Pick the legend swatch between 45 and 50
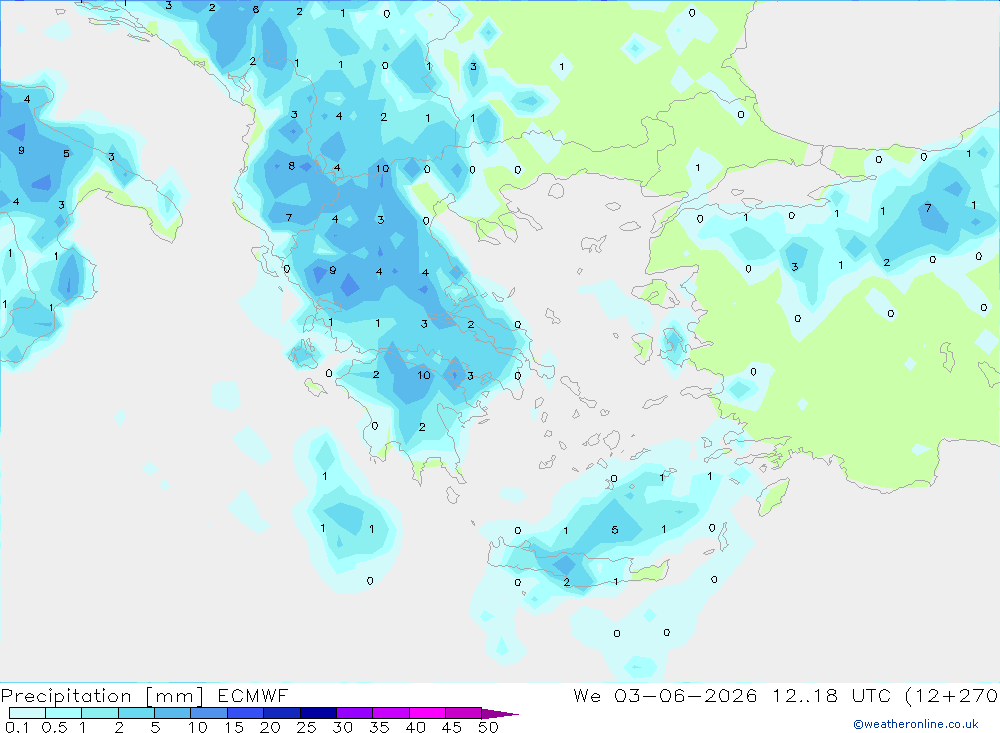 pyautogui.click(x=464, y=713)
